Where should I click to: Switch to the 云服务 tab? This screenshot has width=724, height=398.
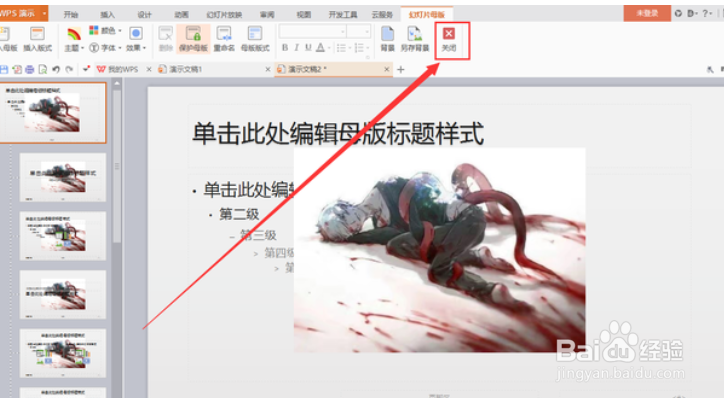click(382, 14)
